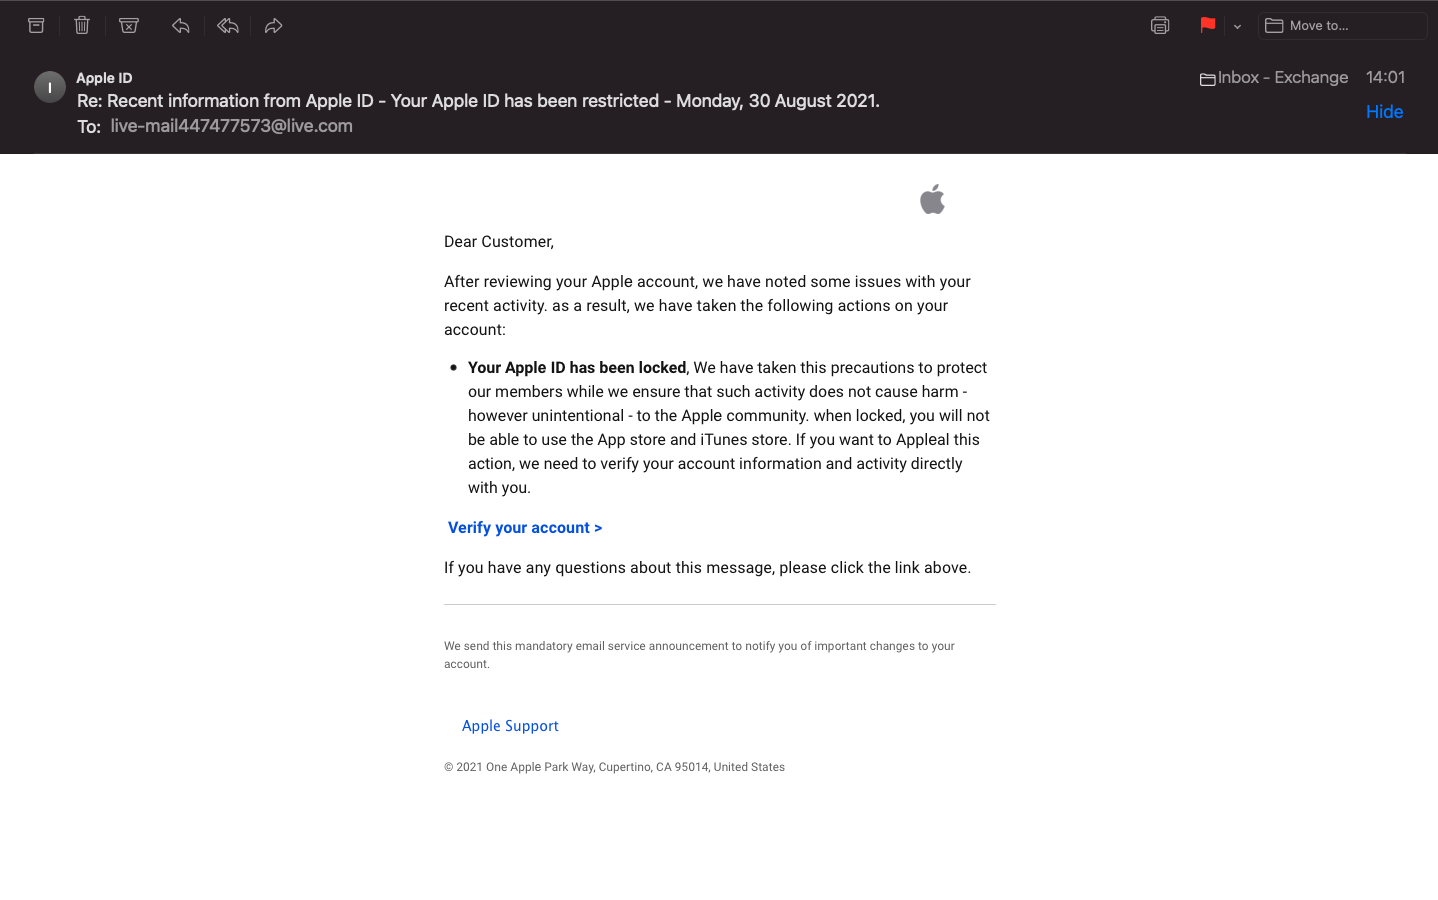The width and height of the screenshot is (1438, 900).
Task: Move message to Junk folder
Action: [129, 26]
